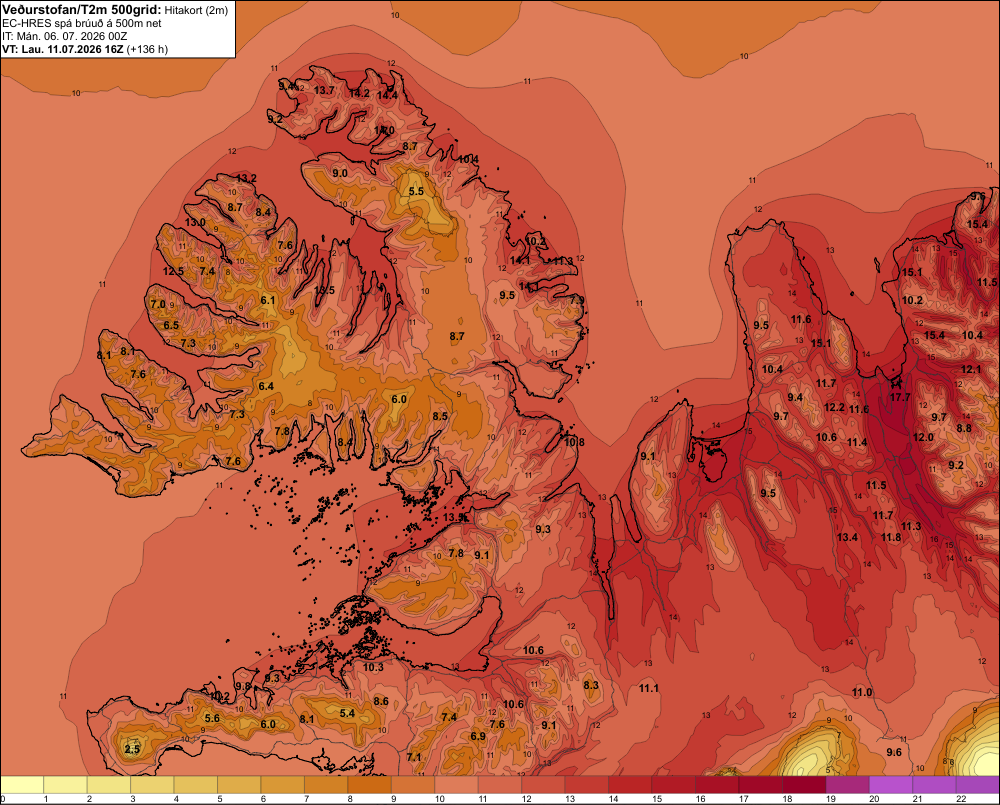Click the 11.4 temperature value

pos(857,443)
